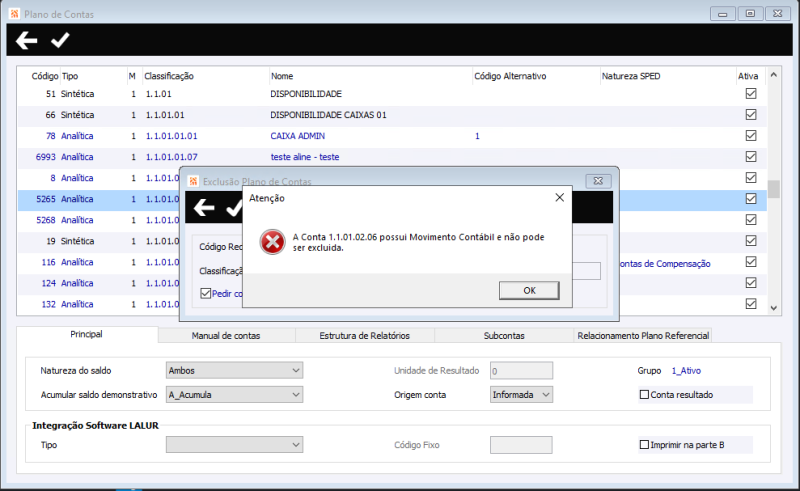
Task: Toggle Ativa checkbox for account code 132 row
Action: (751, 303)
